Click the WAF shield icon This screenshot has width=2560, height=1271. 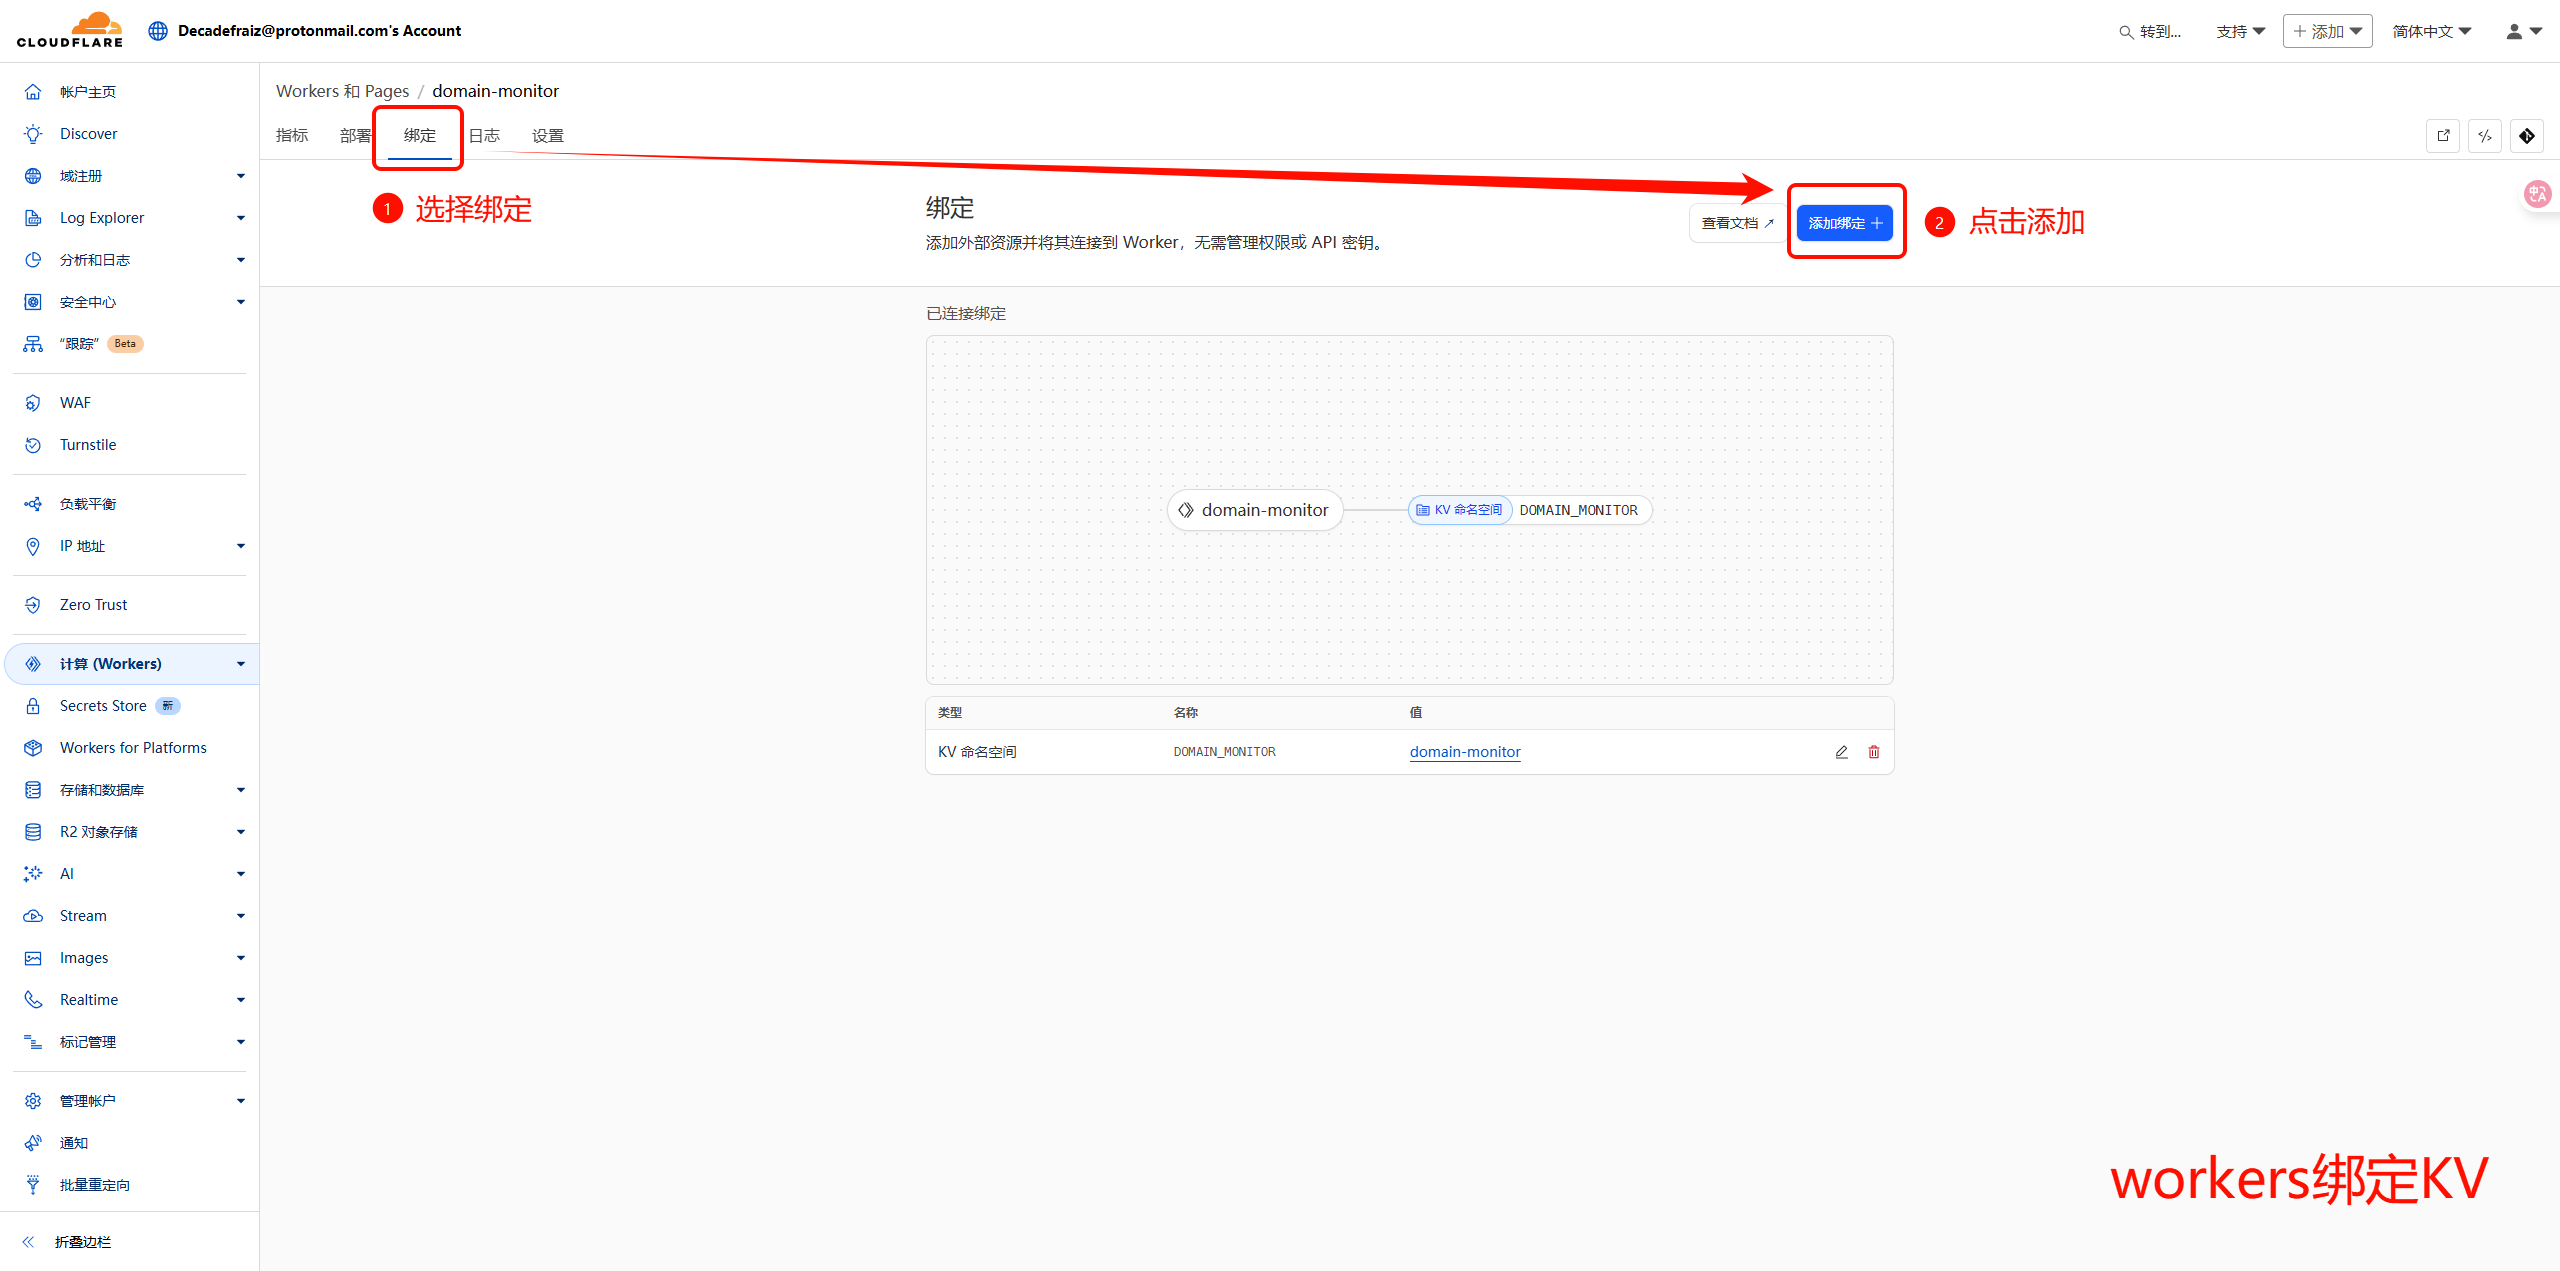[33, 403]
